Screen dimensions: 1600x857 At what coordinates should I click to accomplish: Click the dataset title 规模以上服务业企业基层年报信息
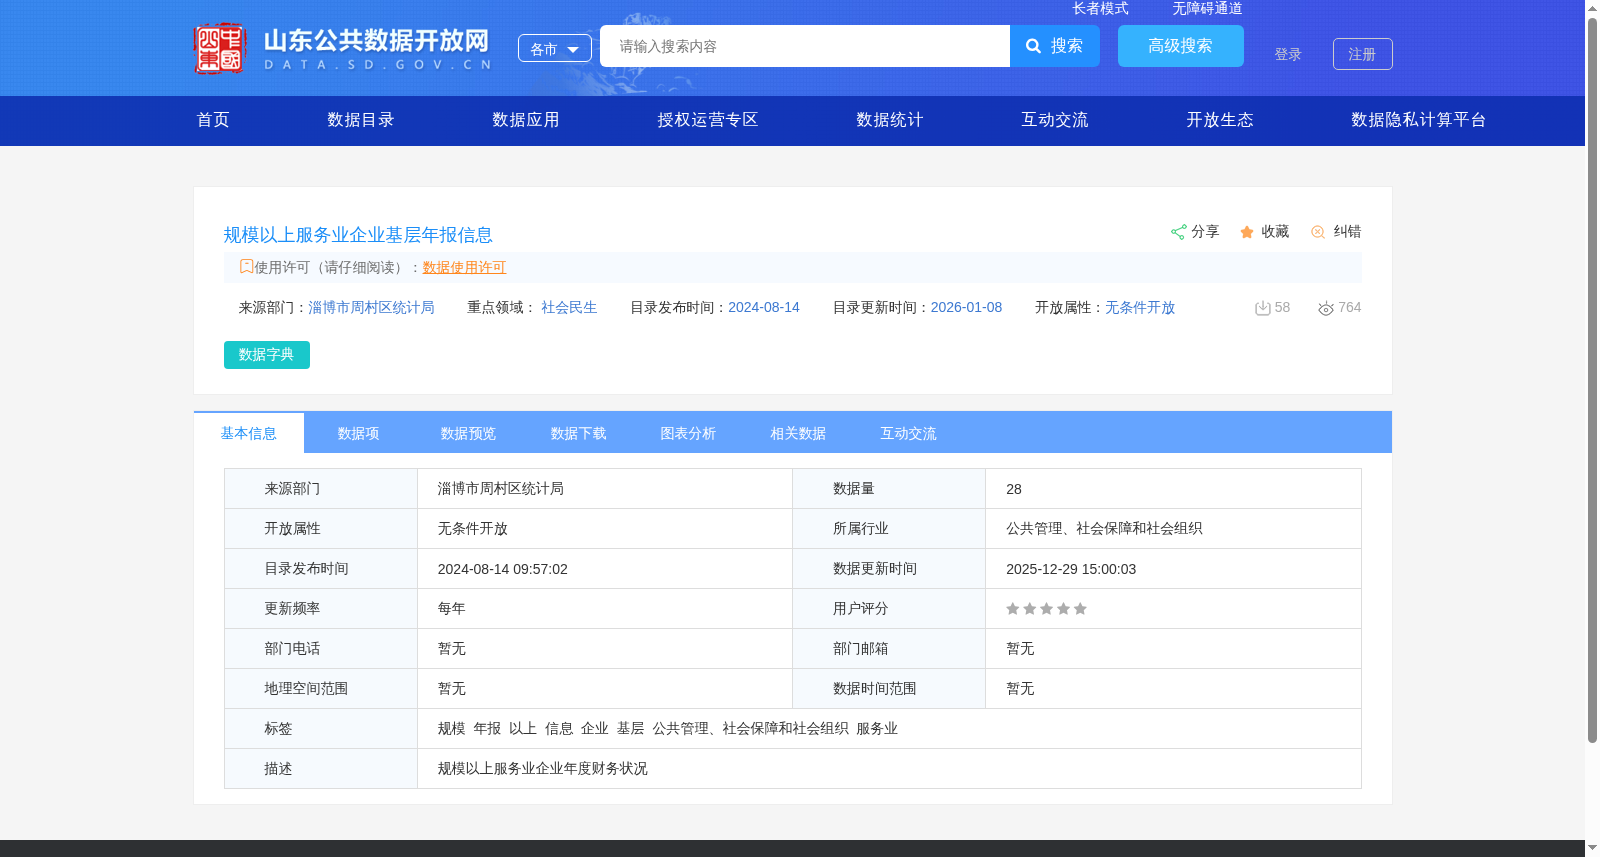coord(358,235)
